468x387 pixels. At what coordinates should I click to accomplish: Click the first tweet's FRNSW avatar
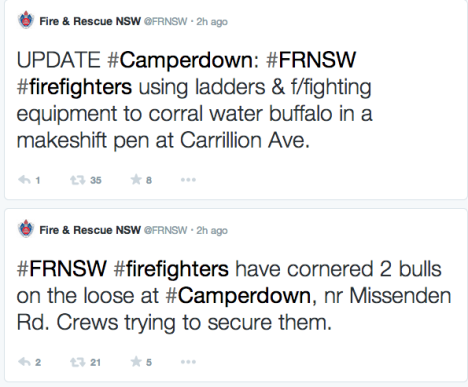[x=26, y=20]
